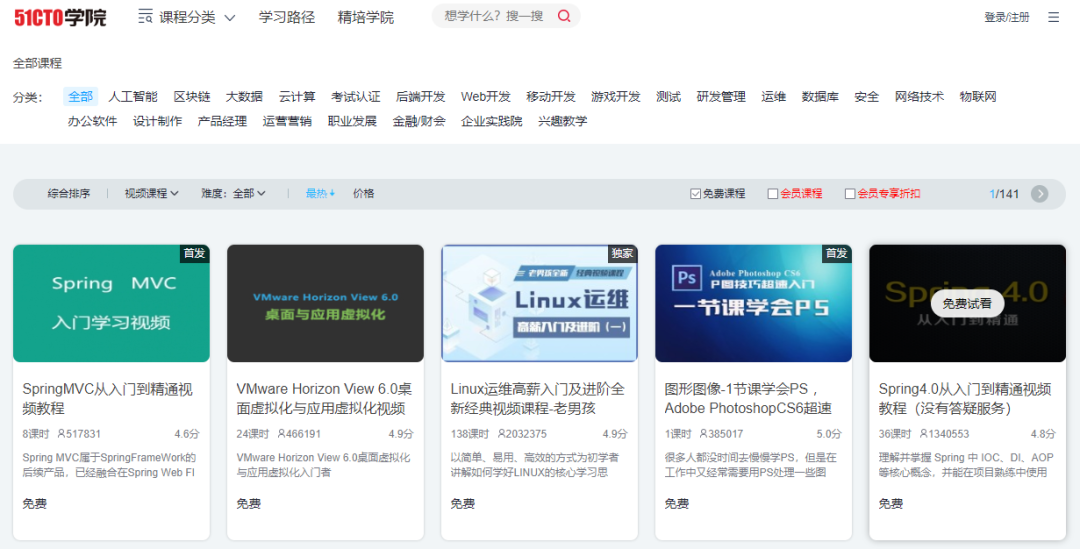This screenshot has width=1080, height=549.
Task: Enable the 会员专享折扣 checkbox
Action: pos(850,194)
